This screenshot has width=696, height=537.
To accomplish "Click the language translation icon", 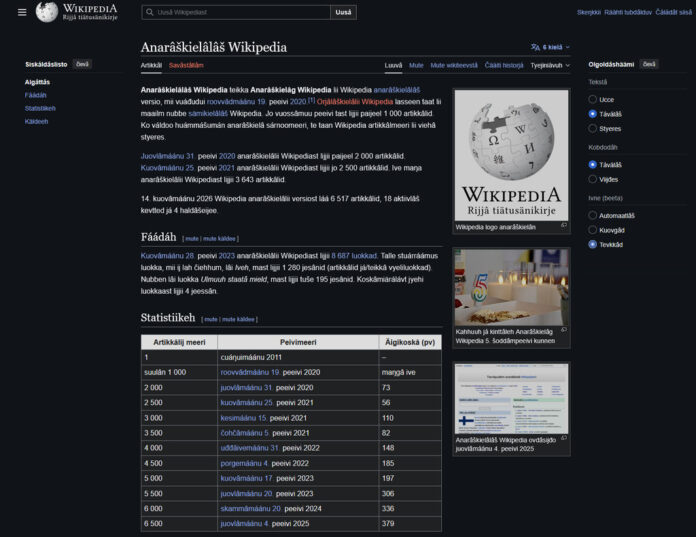I will click(535, 47).
